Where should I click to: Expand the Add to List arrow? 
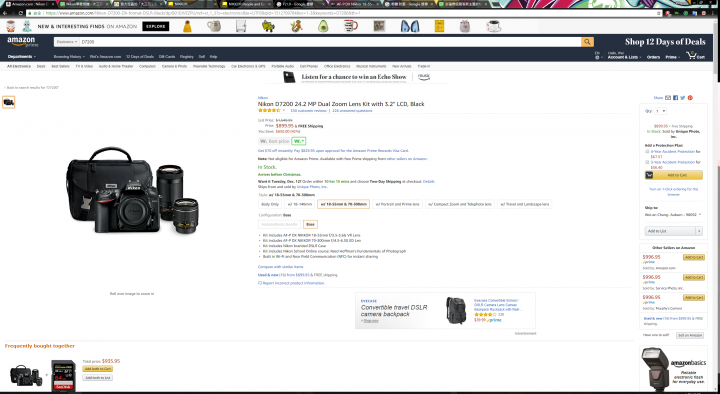pyautogui.click(x=699, y=231)
